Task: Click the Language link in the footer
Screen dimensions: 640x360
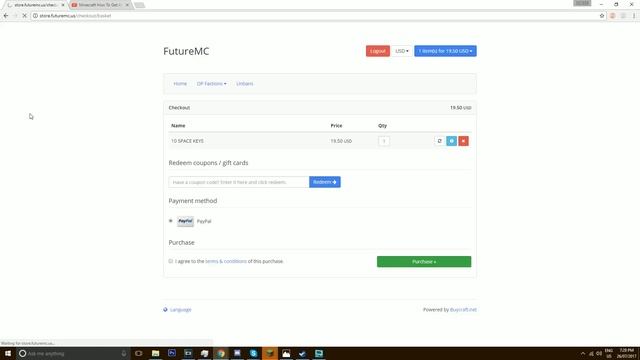Action: click(x=180, y=309)
